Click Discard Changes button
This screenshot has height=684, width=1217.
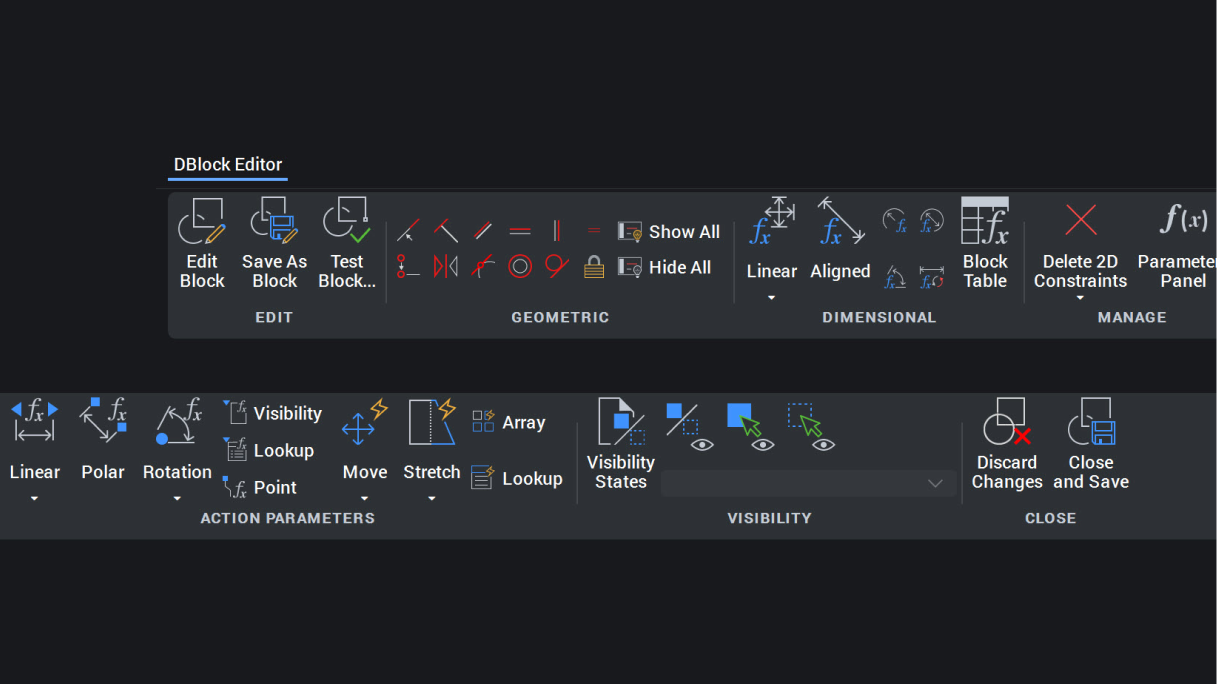[1007, 444]
